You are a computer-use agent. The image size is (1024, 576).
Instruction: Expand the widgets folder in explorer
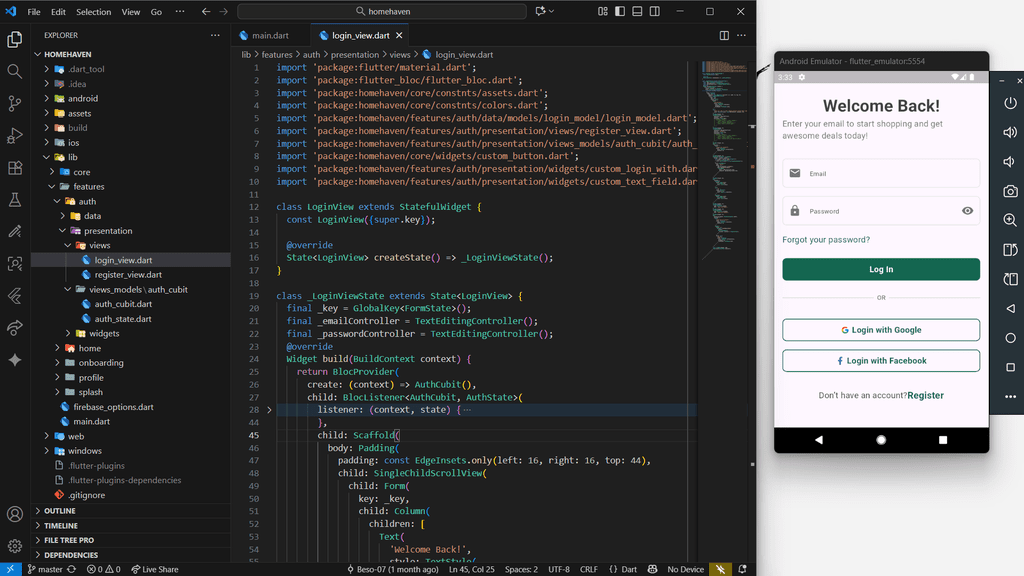104,333
